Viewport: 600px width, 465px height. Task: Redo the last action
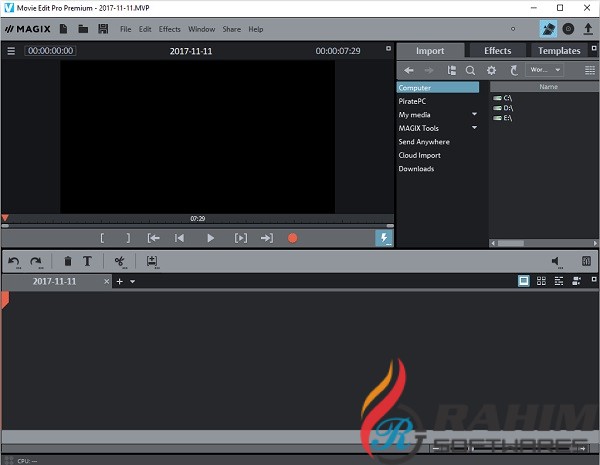point(36,262)
